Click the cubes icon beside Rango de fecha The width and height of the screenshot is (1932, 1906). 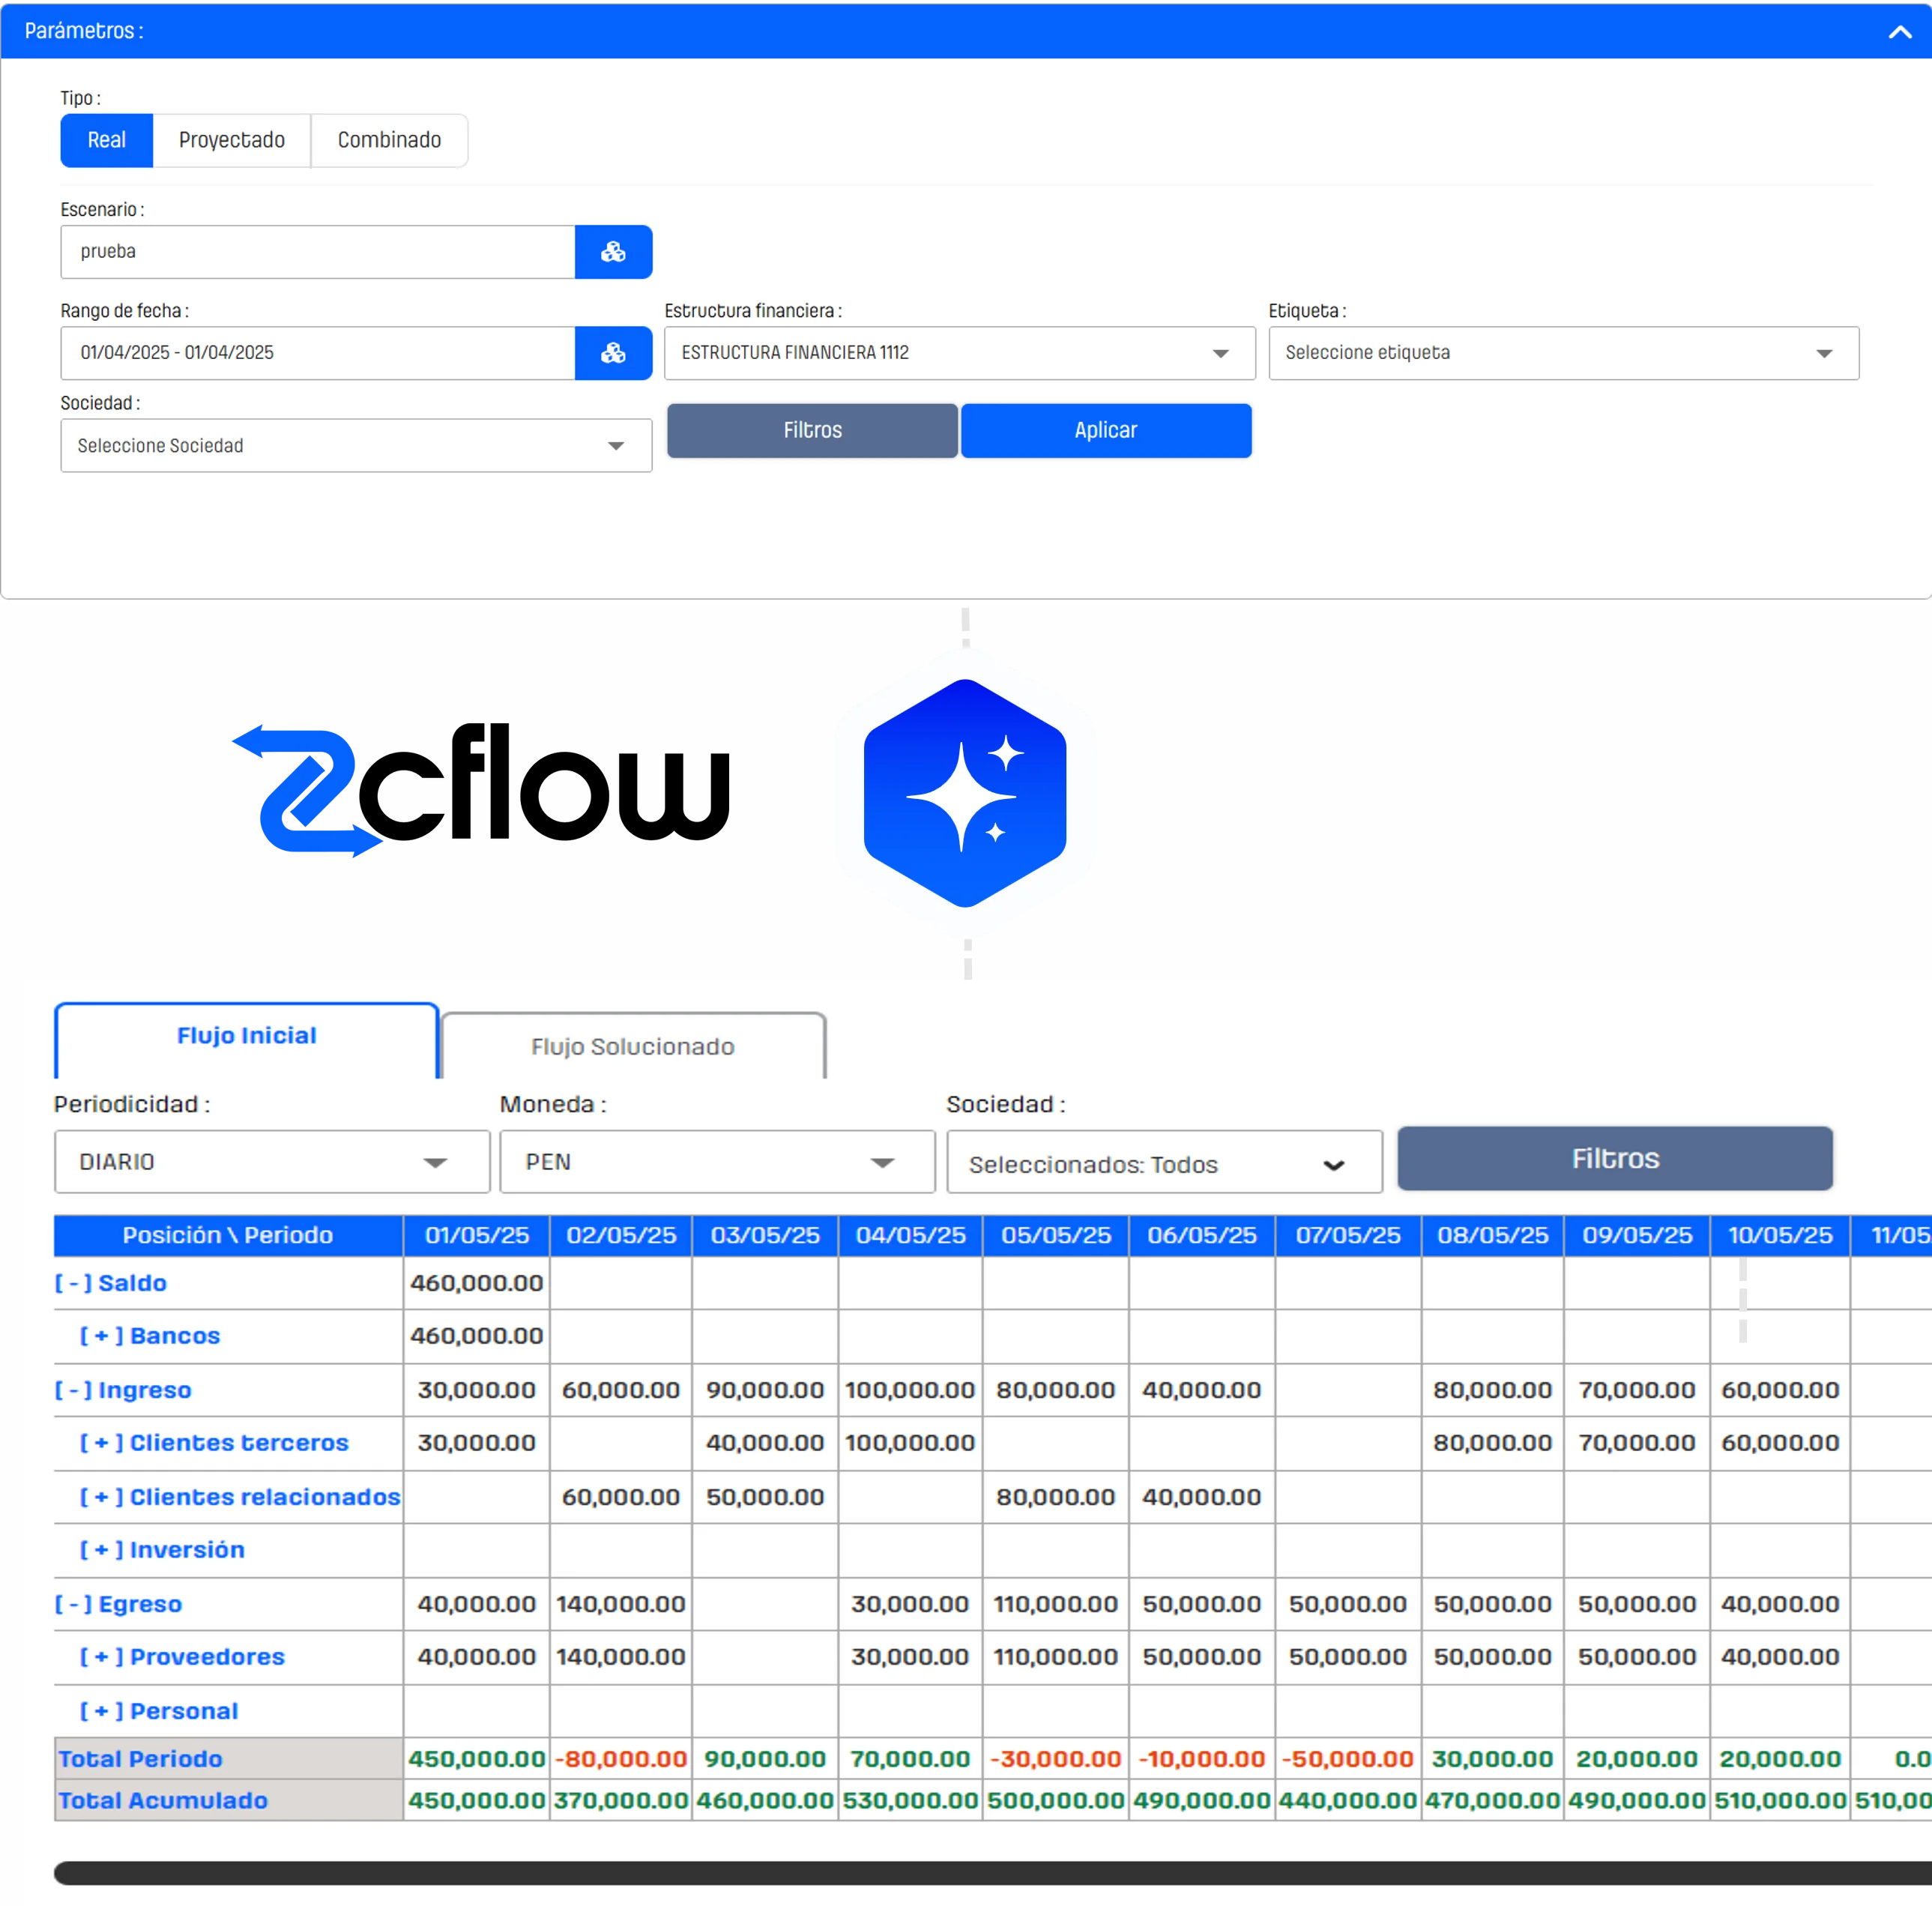pyautogui.click(x=613, y=353)
